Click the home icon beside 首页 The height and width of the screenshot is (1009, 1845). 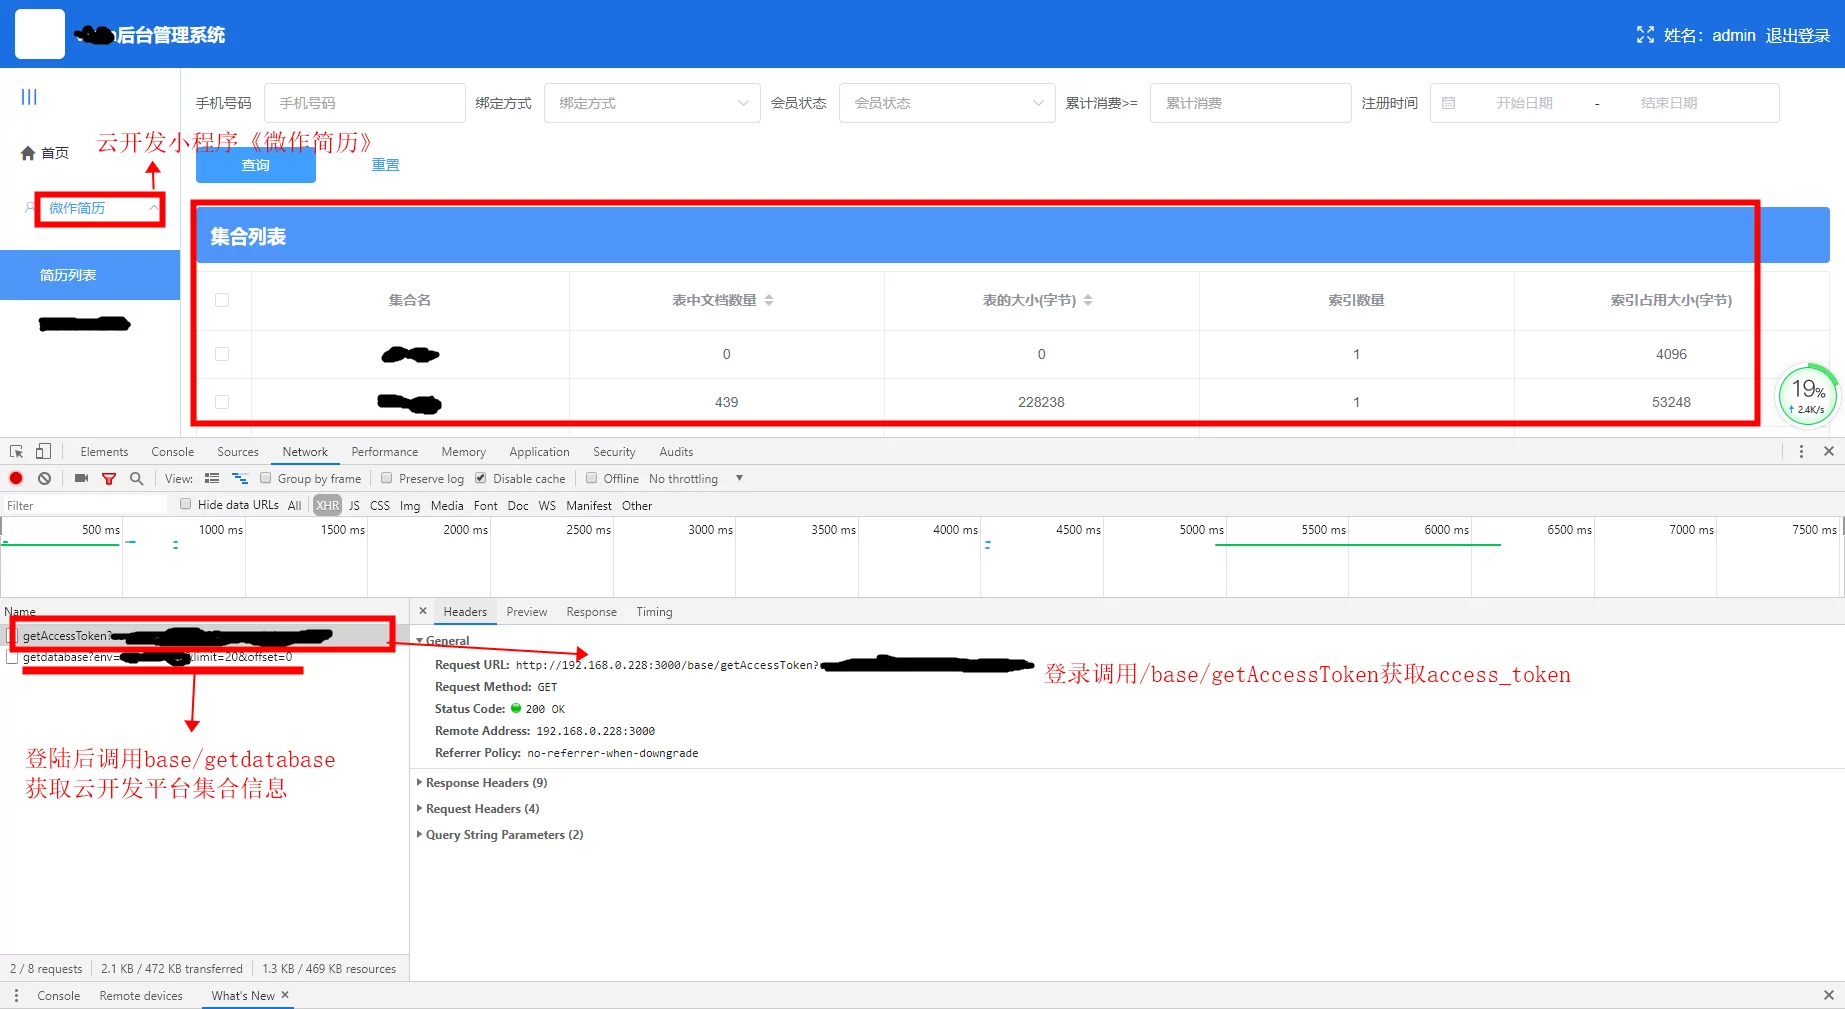pos(28,153)
